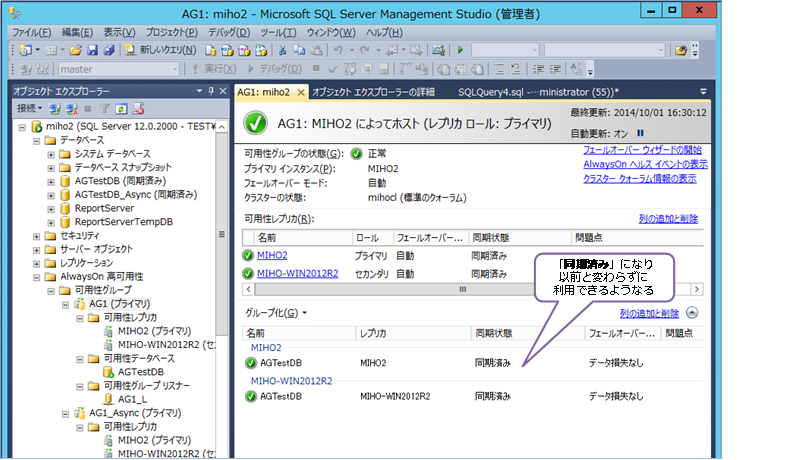
Task: Open the 接続 dropdown in Object Explorer
Action: tap(30, 108)
